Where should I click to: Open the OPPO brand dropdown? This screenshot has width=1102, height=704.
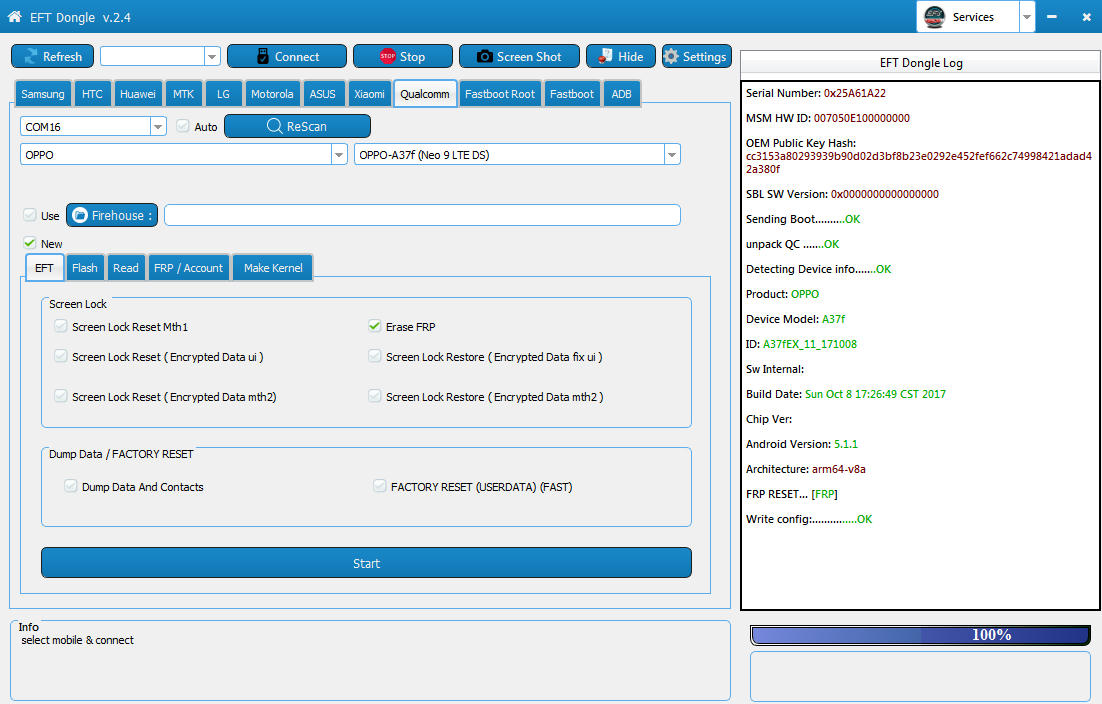[x=339, y=155]
